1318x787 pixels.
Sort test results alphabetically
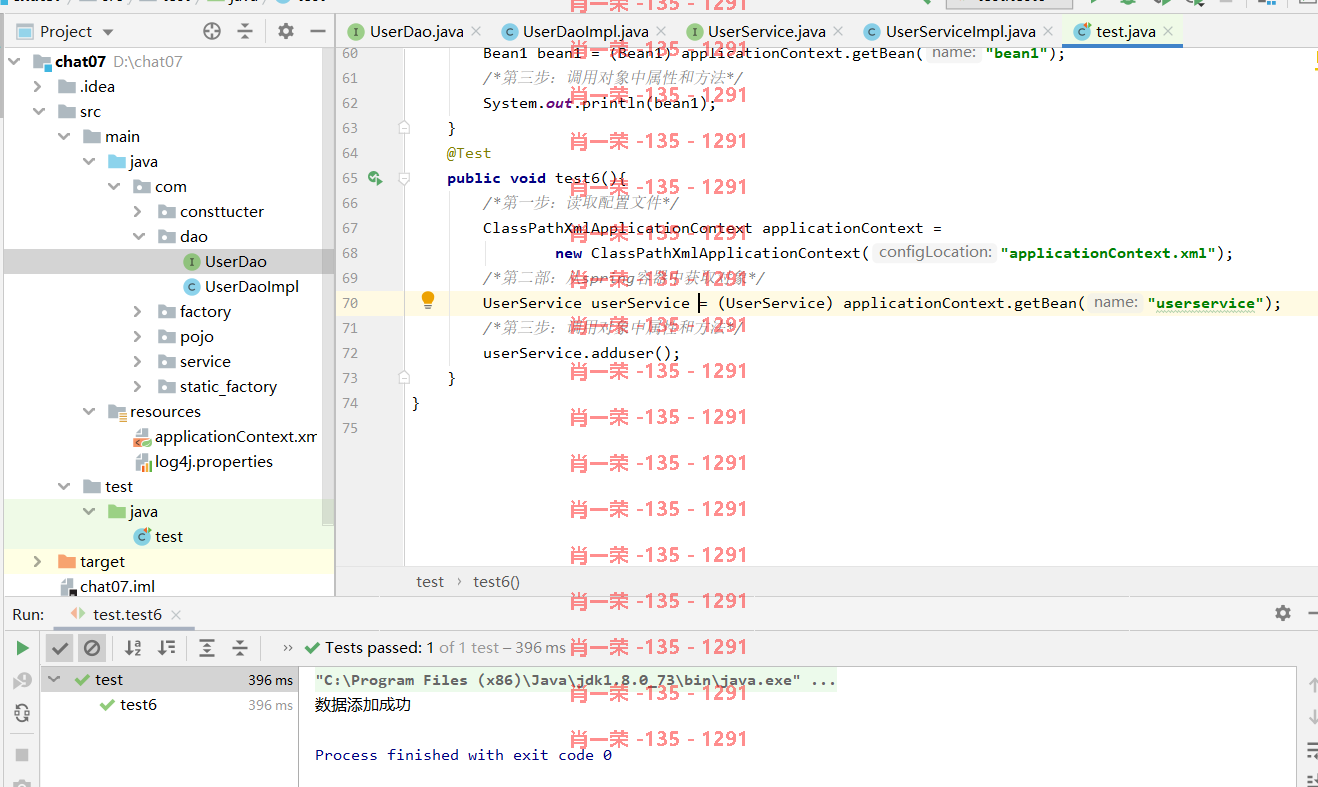pyautogui.click(x=133, y=648)
